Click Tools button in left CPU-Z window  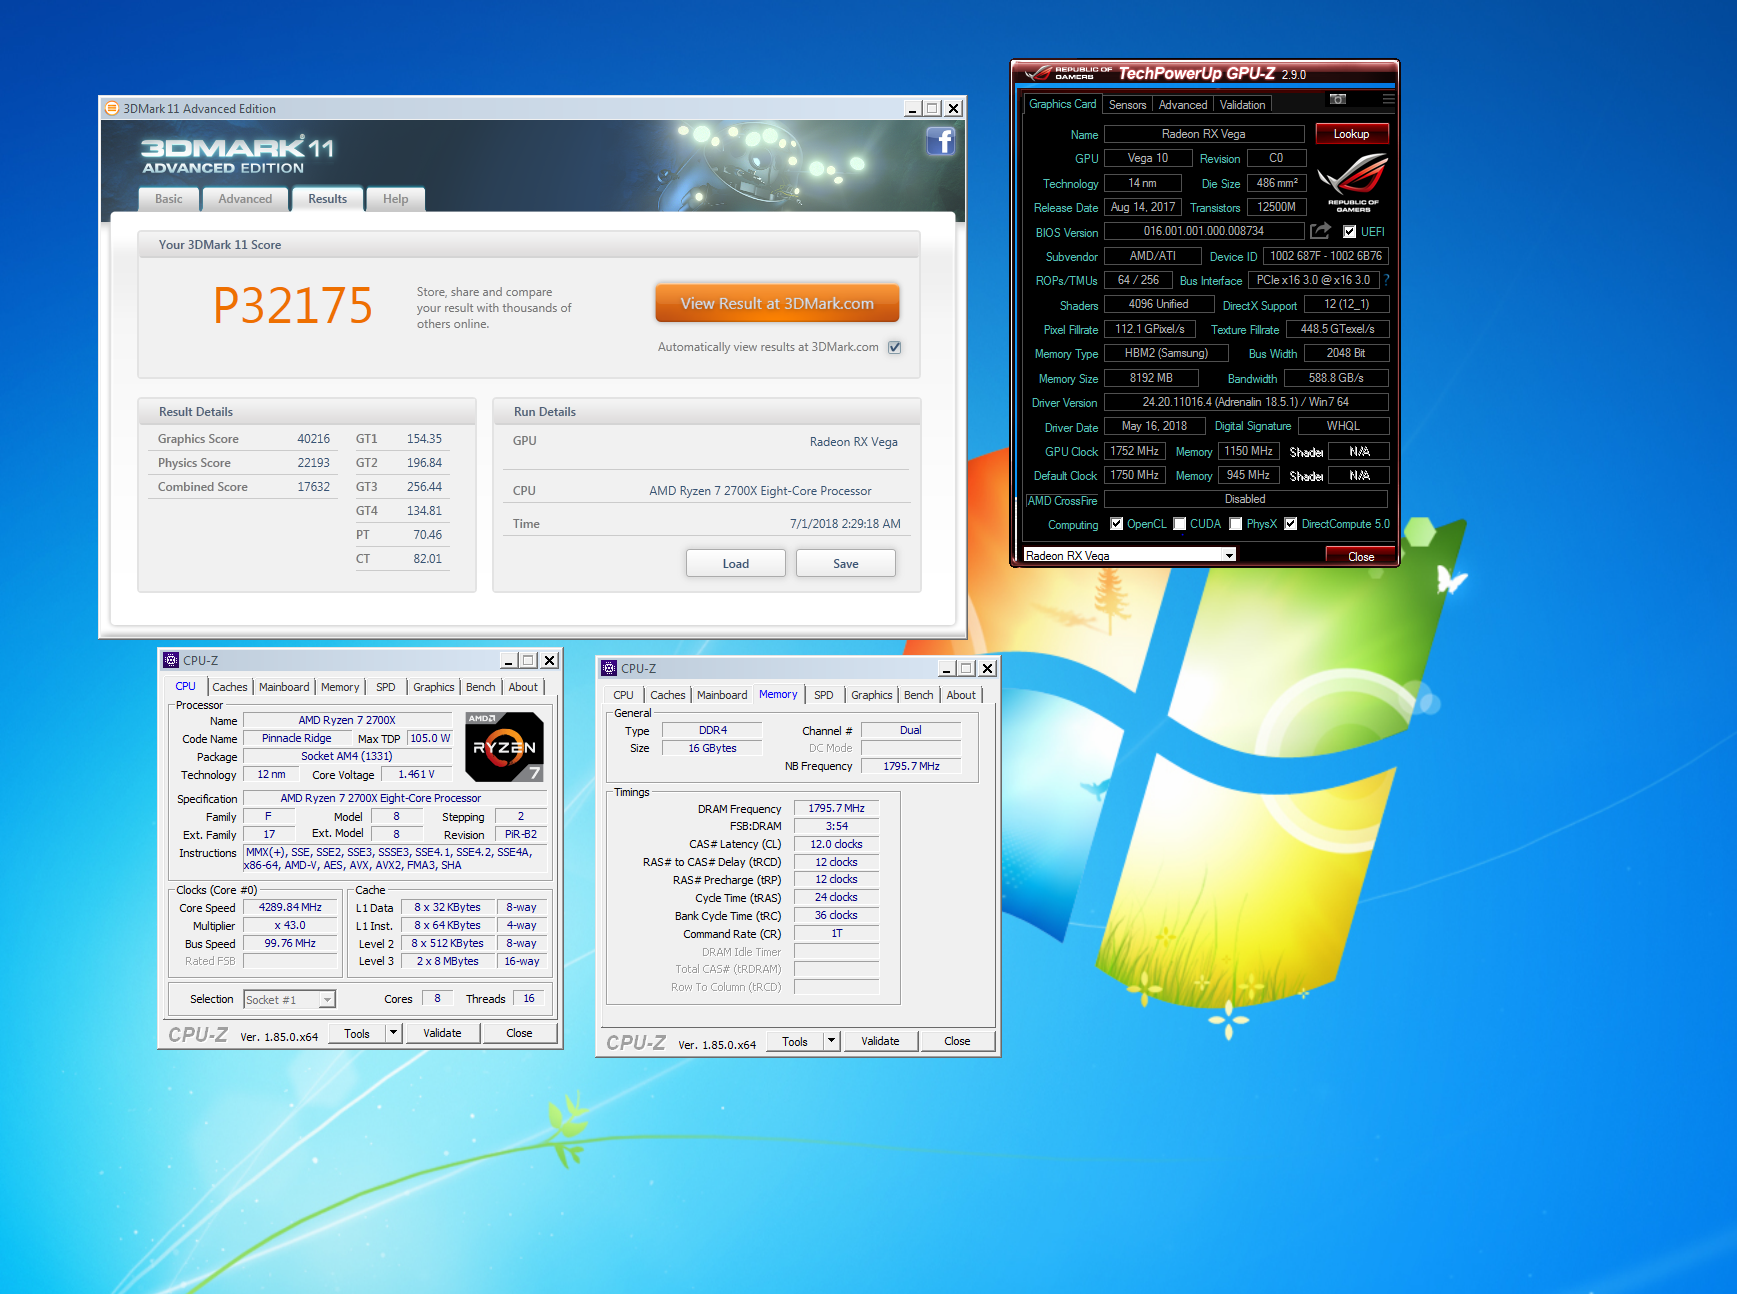click(357, 1033)
